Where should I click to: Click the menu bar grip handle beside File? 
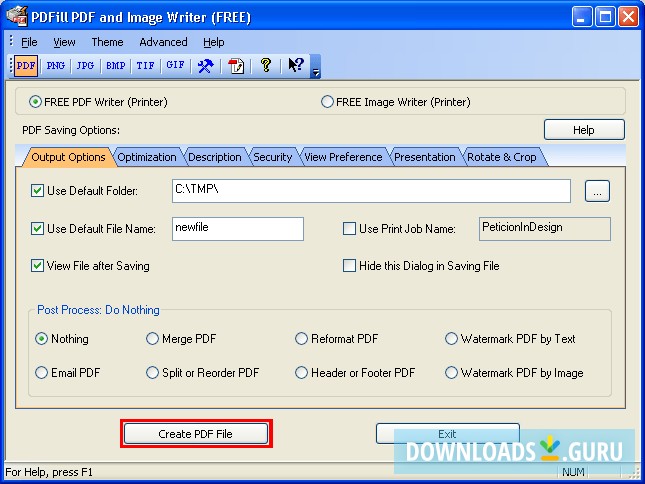[11, 41]
